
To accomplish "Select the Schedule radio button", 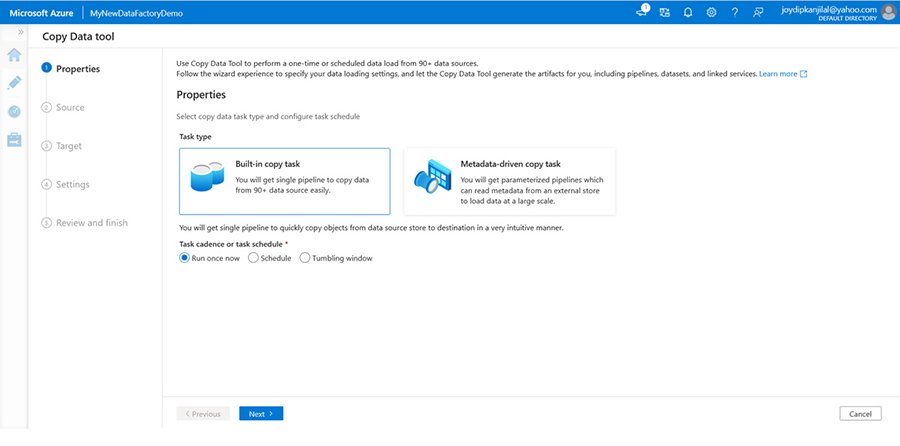I will point(253,257).
